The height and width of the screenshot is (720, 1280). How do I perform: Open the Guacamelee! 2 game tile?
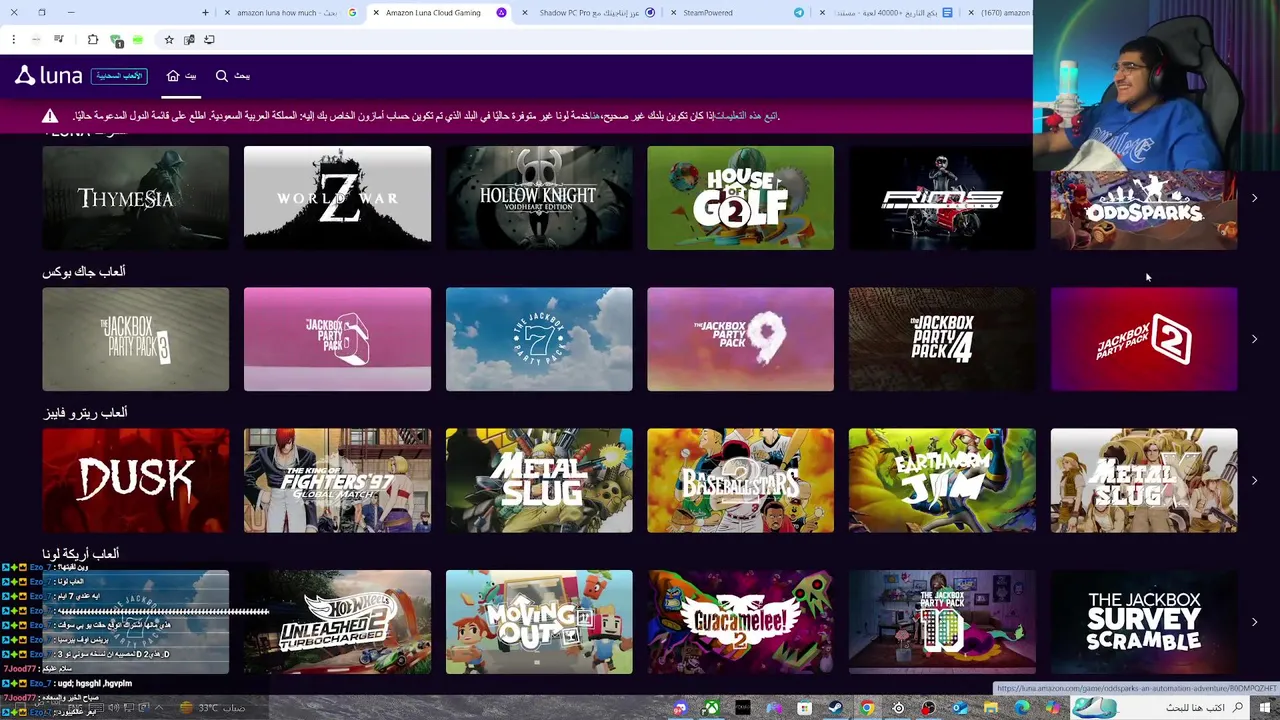pyautogui.click(x=740, y=621)
